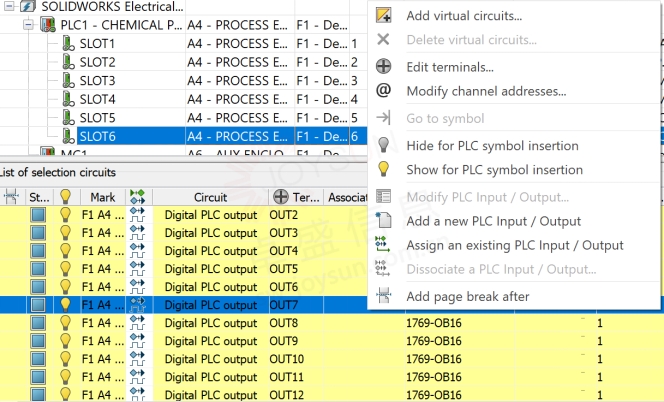664x402 pixels.
Task: Click the status square in OUT4 row
Action: (39, 251)
